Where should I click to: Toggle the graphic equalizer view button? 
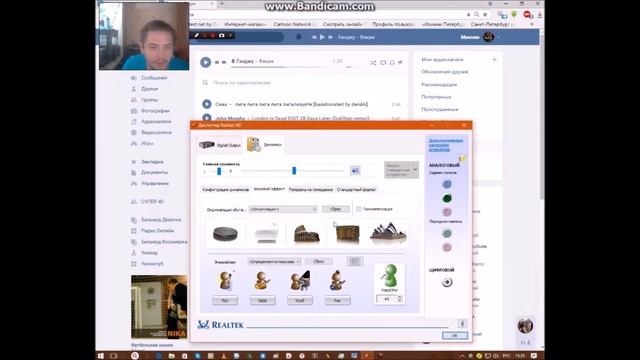354,261
